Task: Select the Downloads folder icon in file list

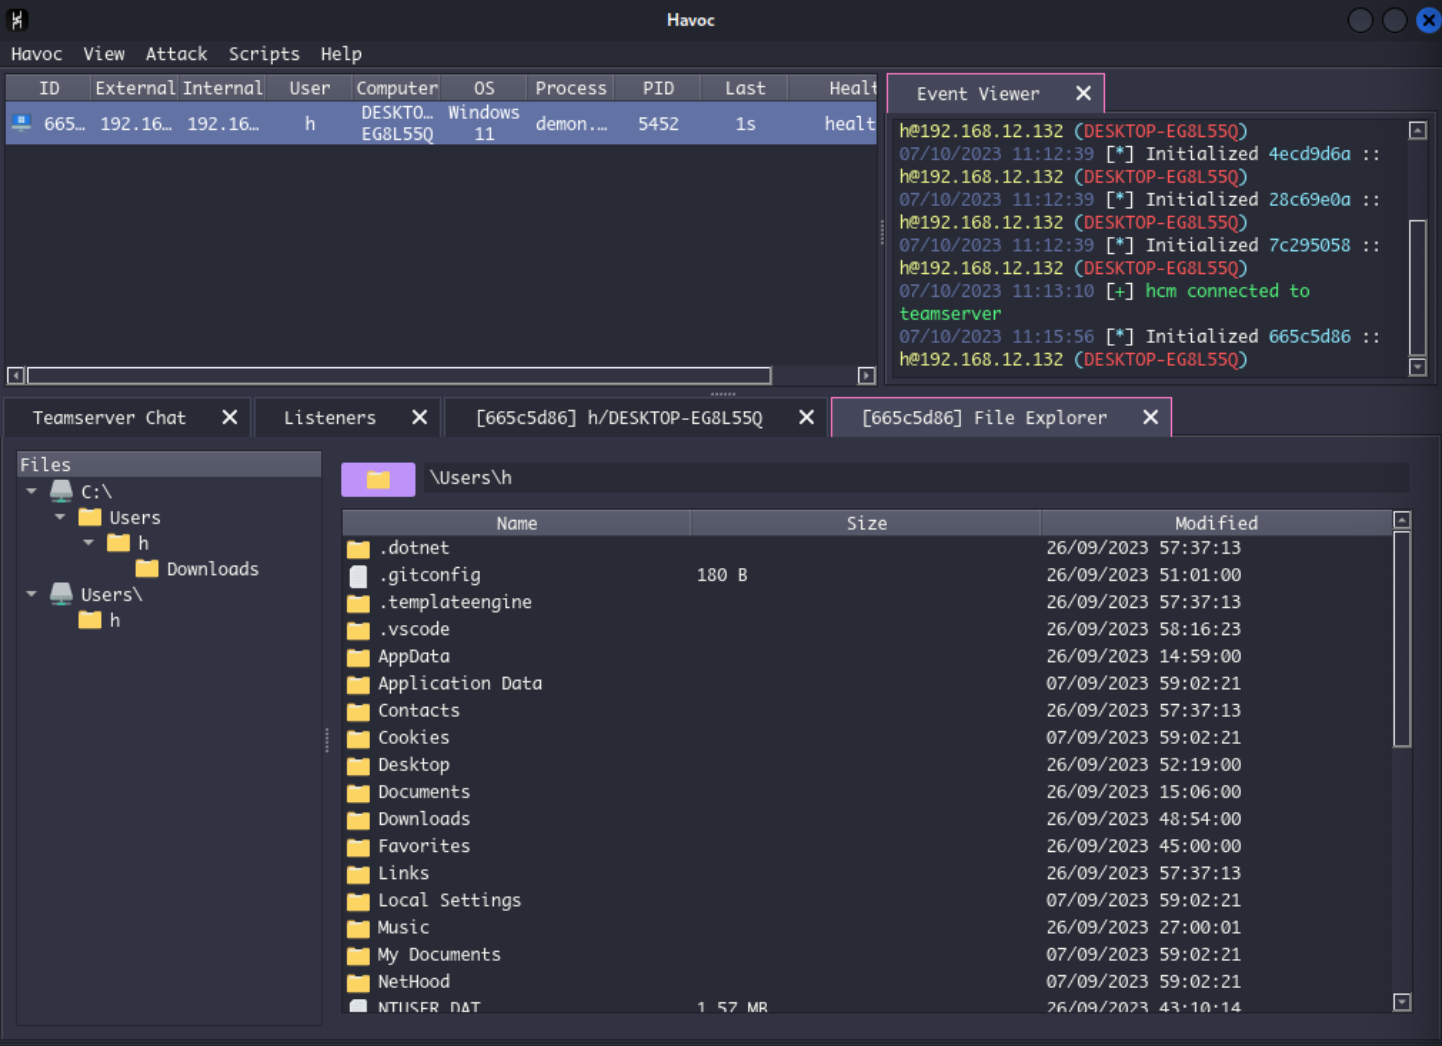Action: (x=358, y=820)
